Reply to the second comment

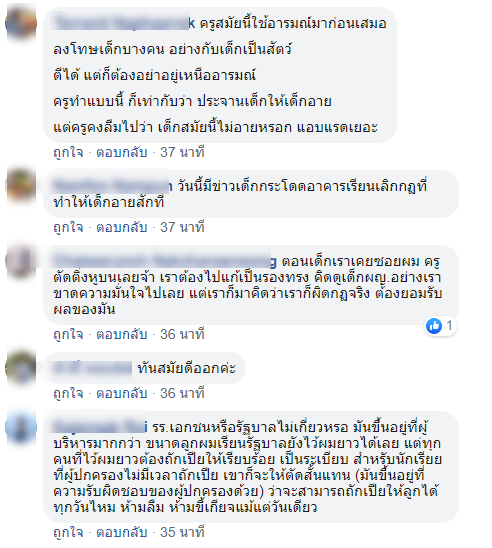(122, 228)
